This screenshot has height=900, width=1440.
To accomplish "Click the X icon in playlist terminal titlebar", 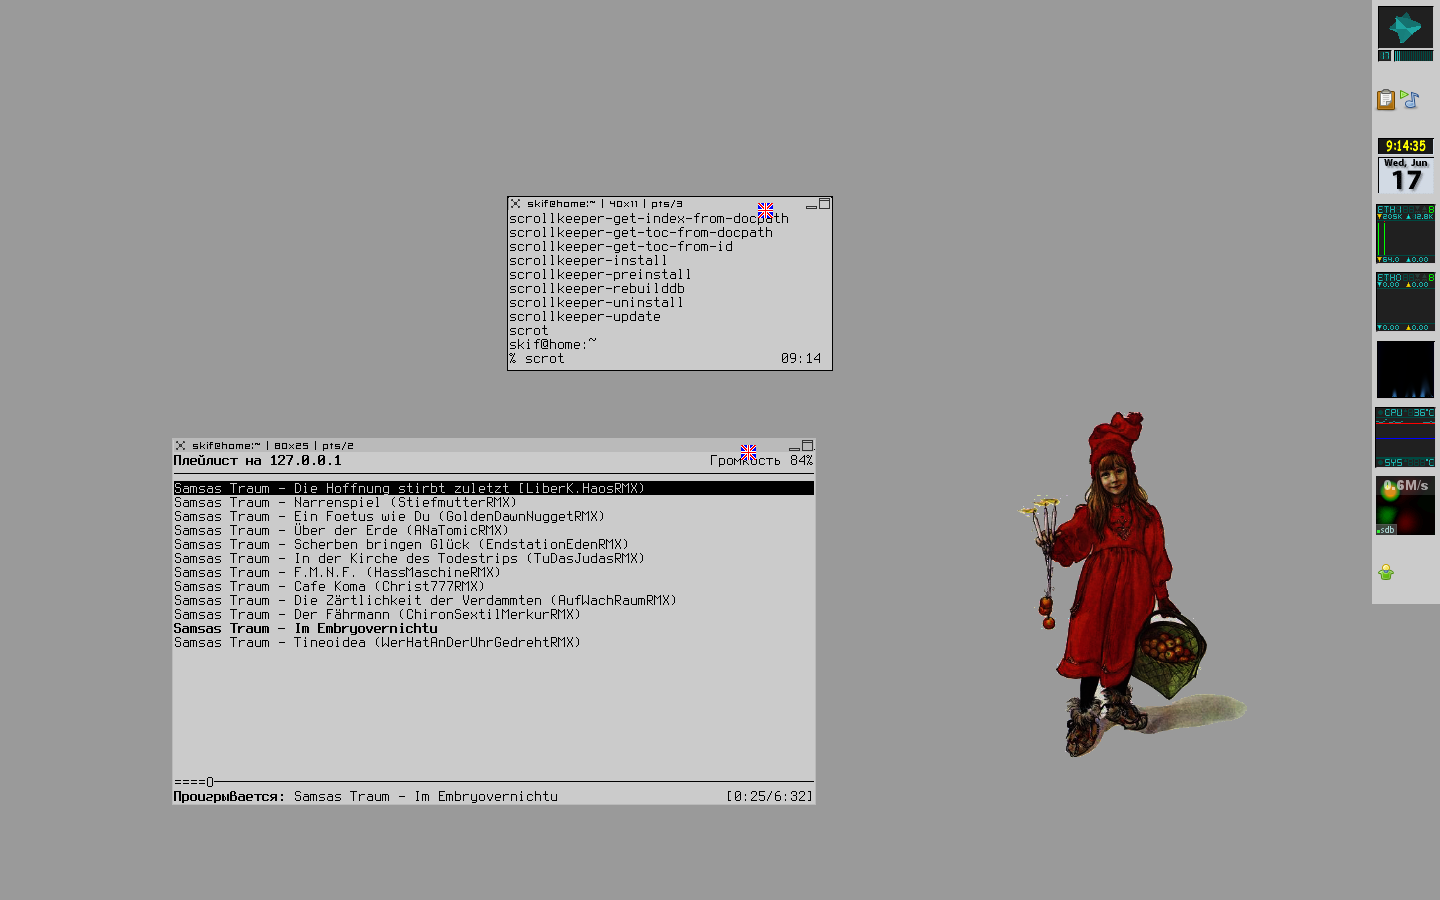I will click(x=180, y=446).
